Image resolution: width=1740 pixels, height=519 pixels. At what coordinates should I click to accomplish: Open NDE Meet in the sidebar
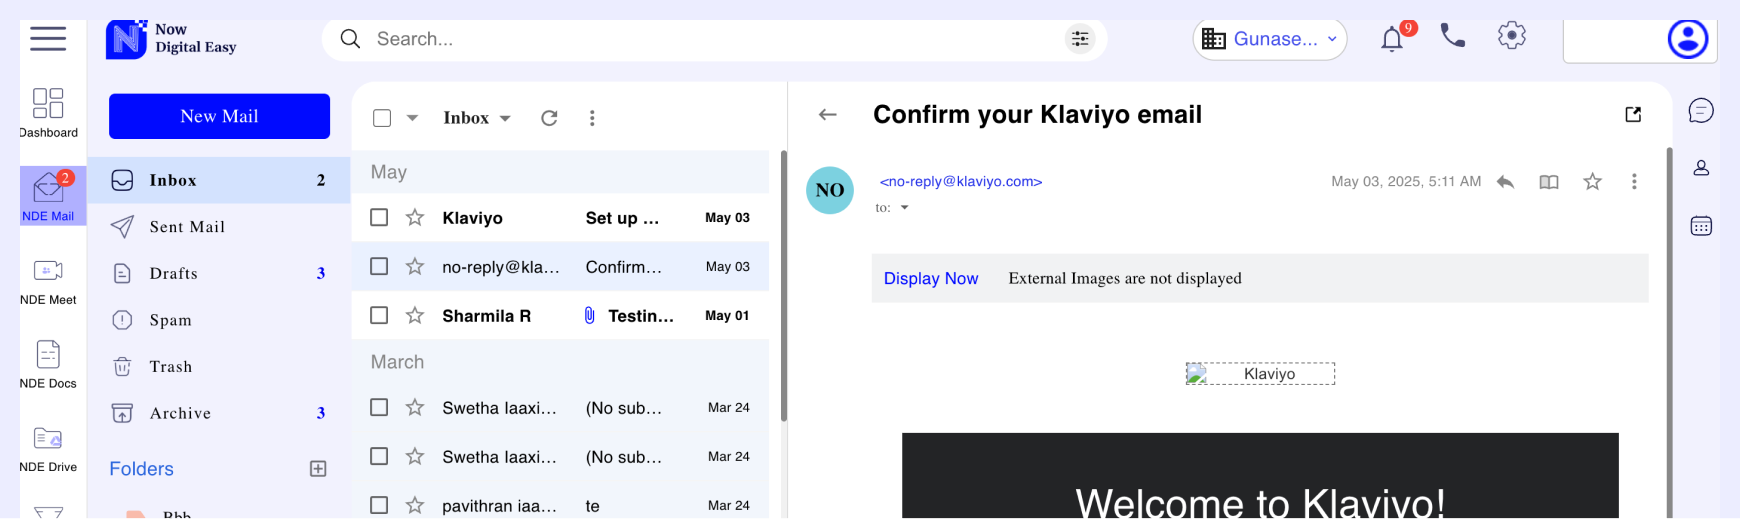(x=48, y=281)
